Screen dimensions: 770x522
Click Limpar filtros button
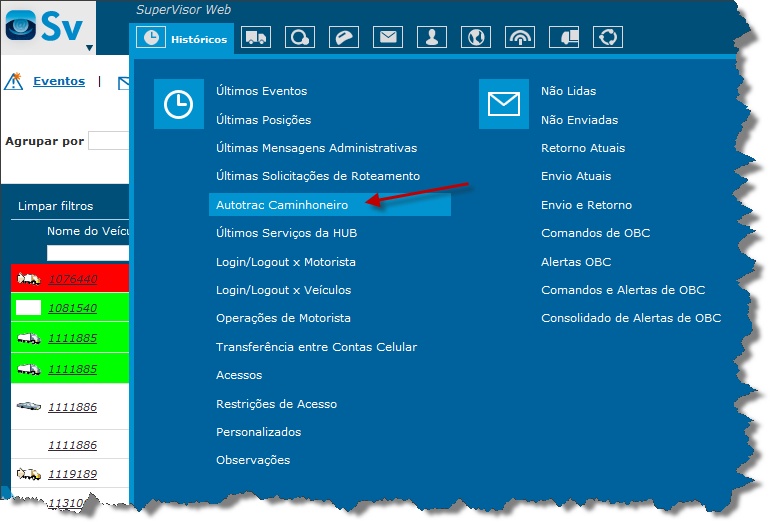[x=55, y=206]
